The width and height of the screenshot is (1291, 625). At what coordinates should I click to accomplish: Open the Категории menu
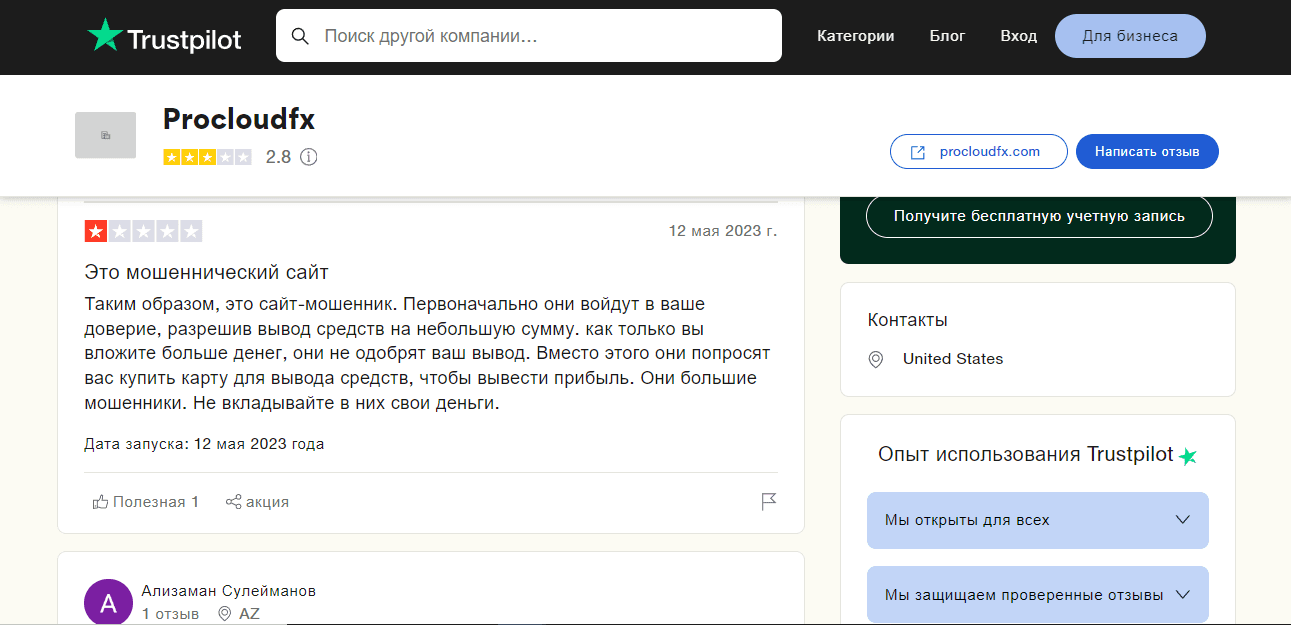click(855, 36)
